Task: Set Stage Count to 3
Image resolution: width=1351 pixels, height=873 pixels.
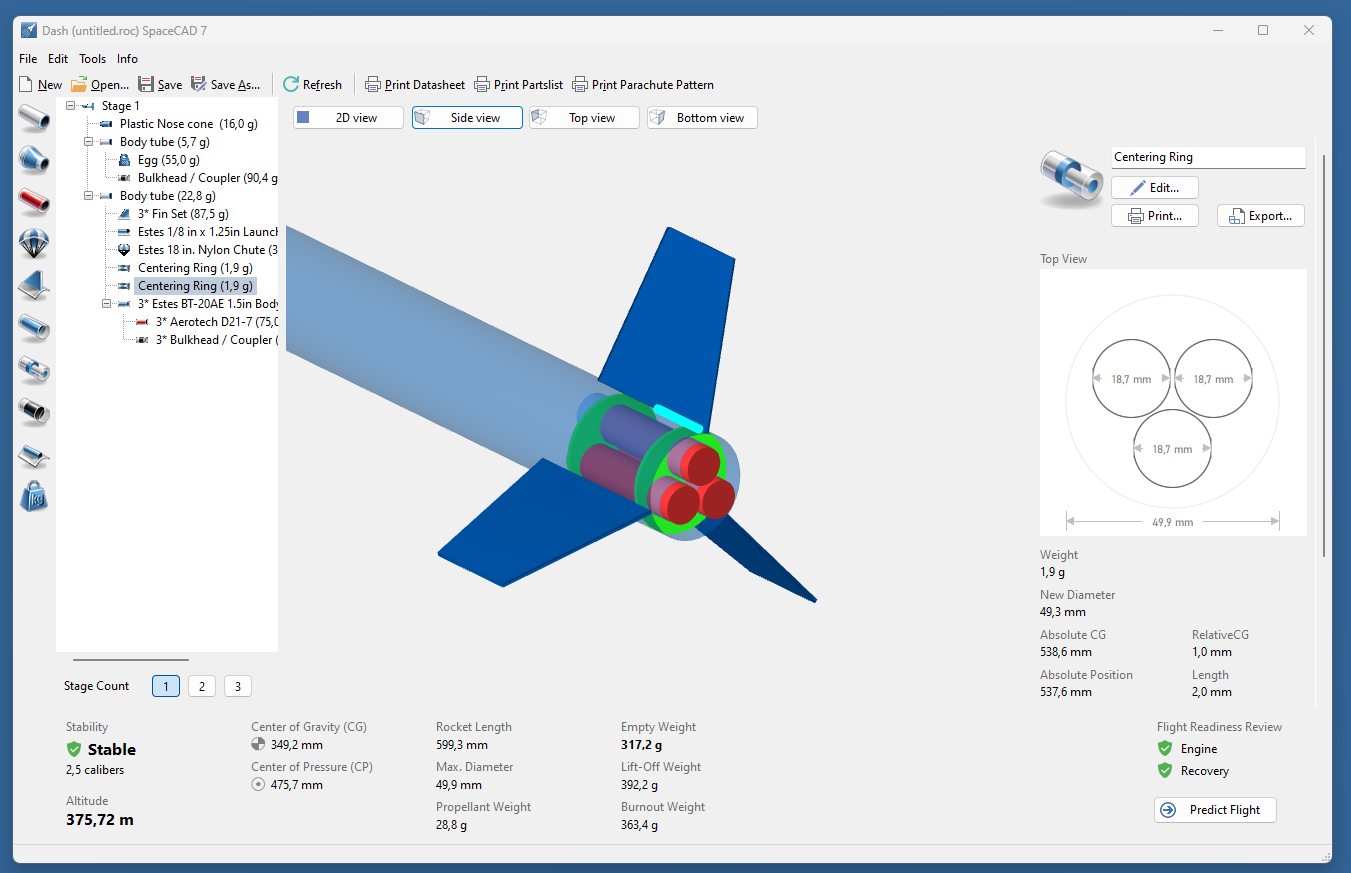Action: 237,686
